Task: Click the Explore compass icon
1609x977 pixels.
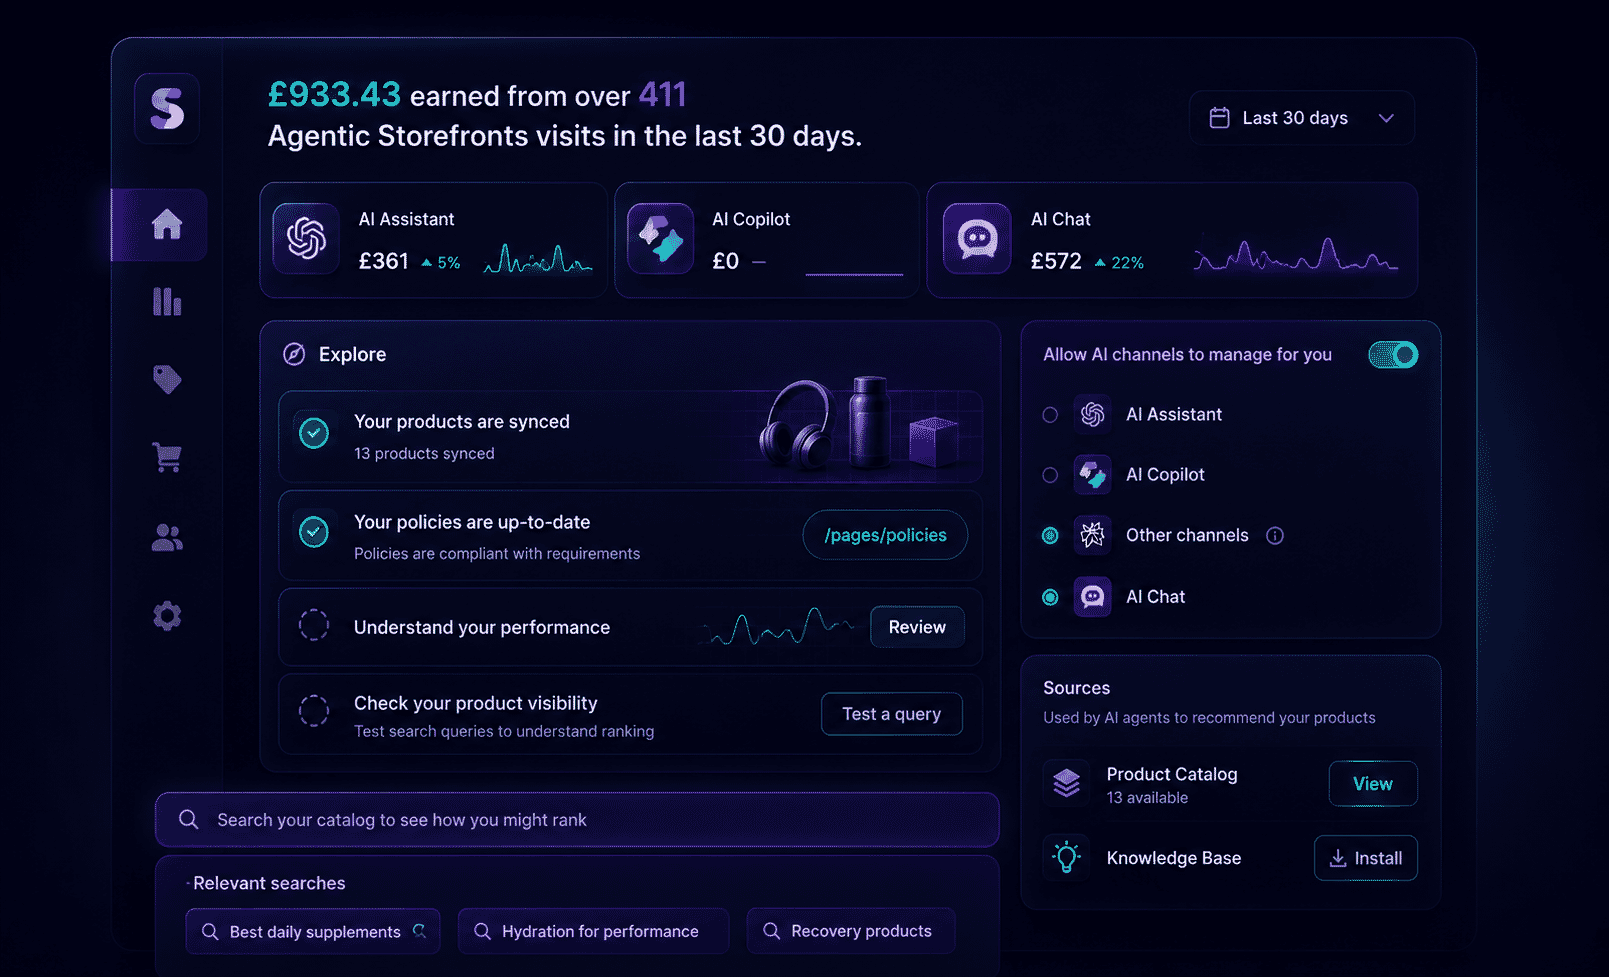Action: click(294, 354)
